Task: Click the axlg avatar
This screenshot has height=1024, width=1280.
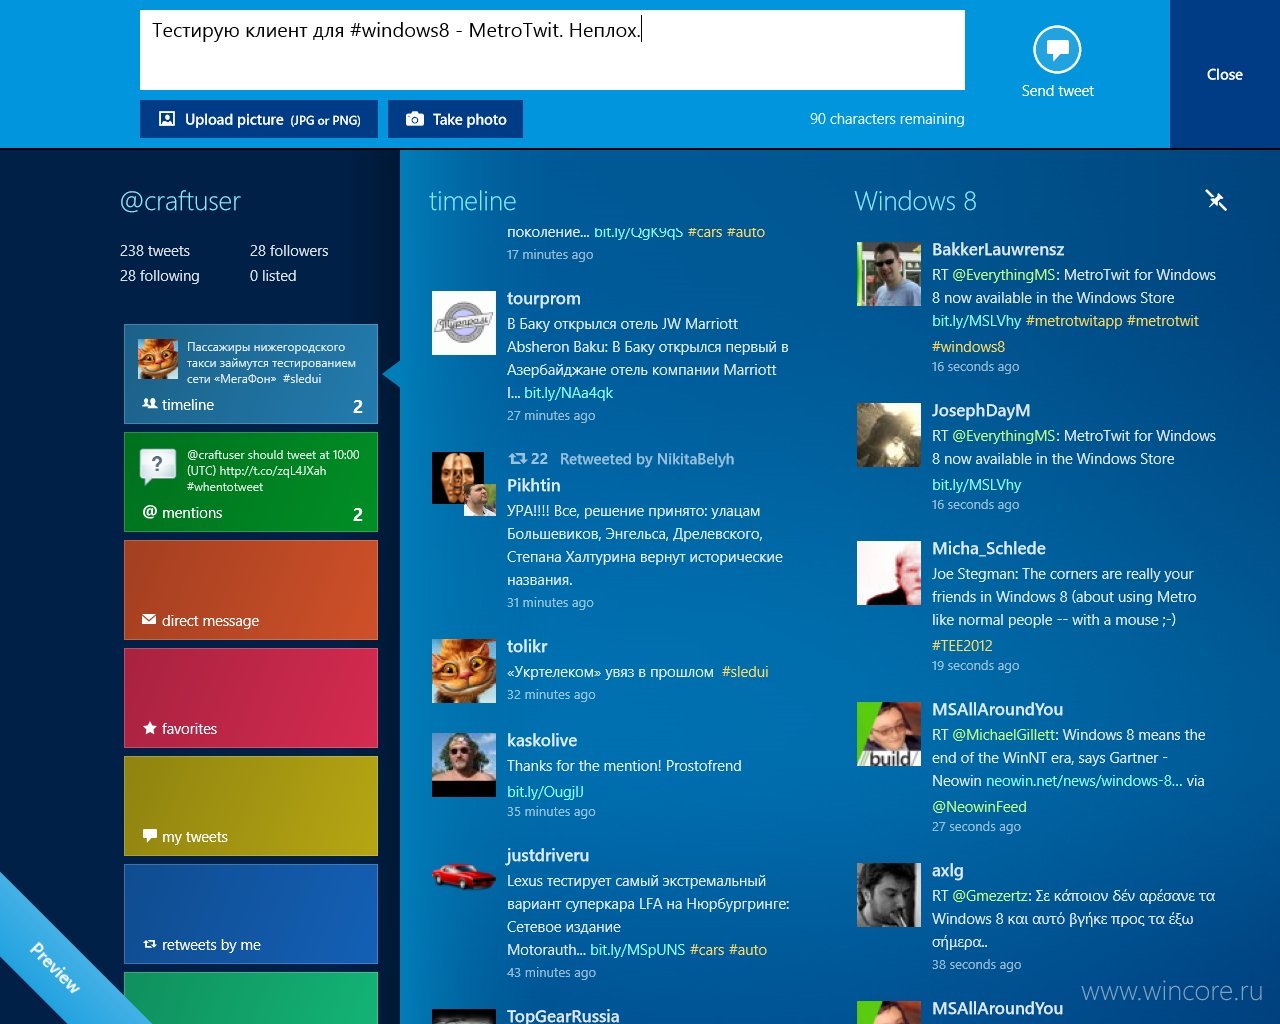Action: click(x=889, y=895)
